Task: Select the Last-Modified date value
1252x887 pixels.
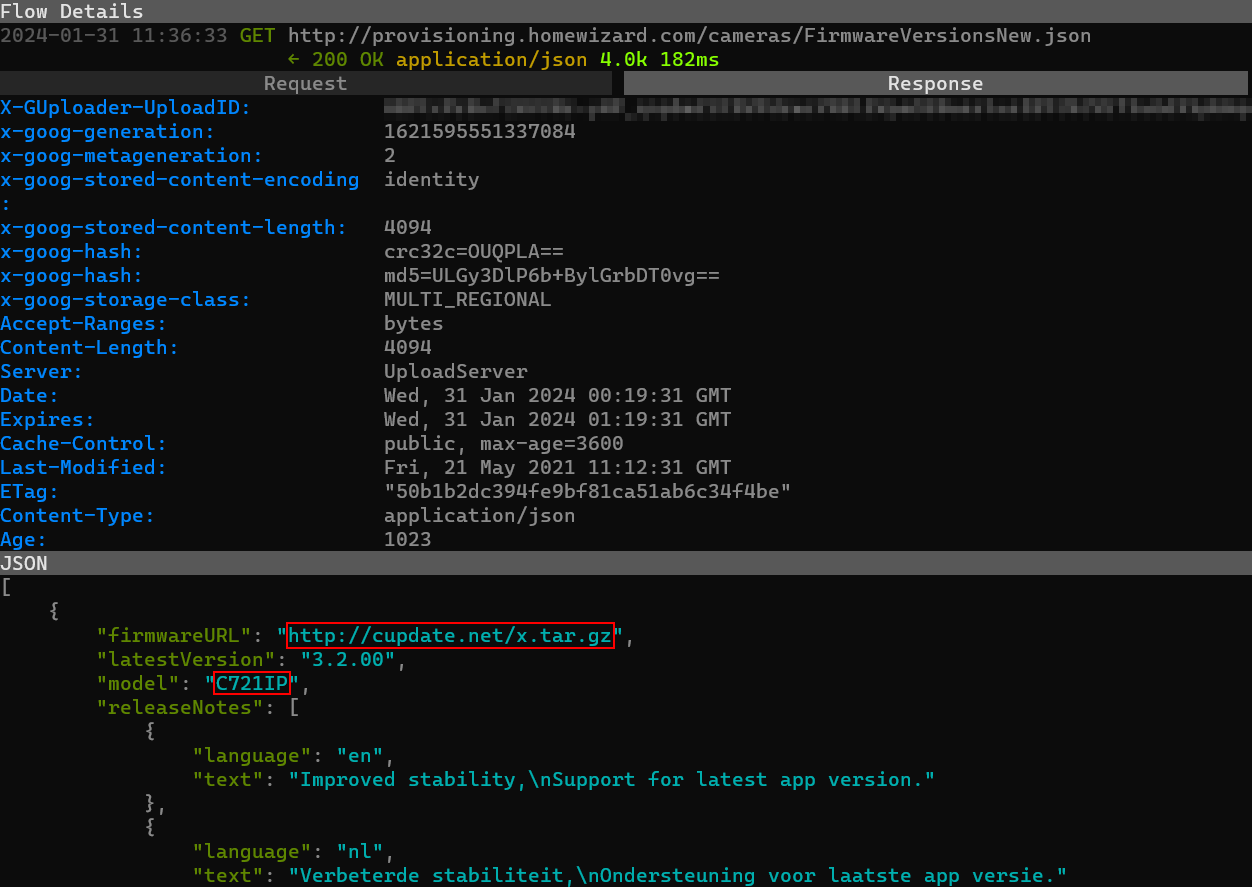Action: (557, 468)
